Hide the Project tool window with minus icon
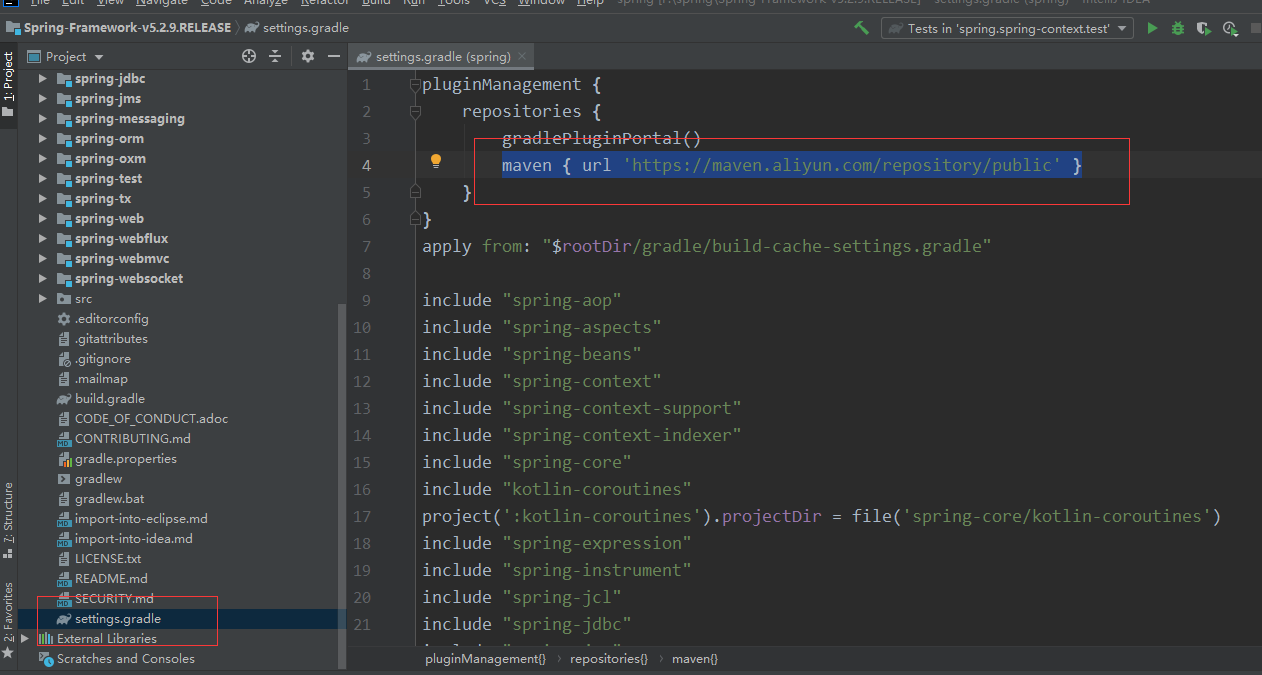This screenshot has width=1262, height=675. pyautogui.click(x=334, y=57)
